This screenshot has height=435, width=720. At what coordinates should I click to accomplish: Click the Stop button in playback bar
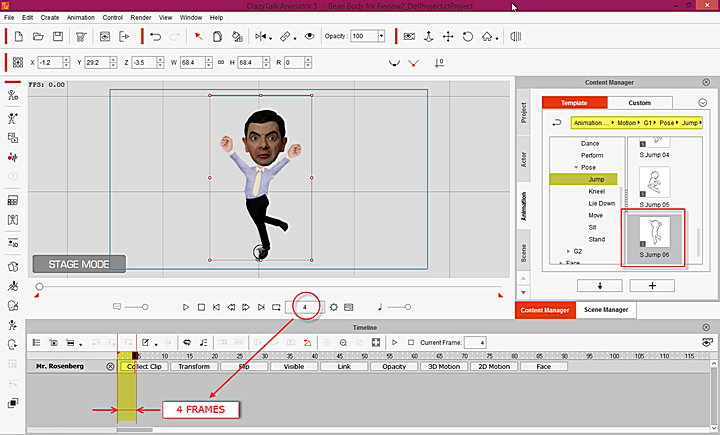tap(201, 307)
